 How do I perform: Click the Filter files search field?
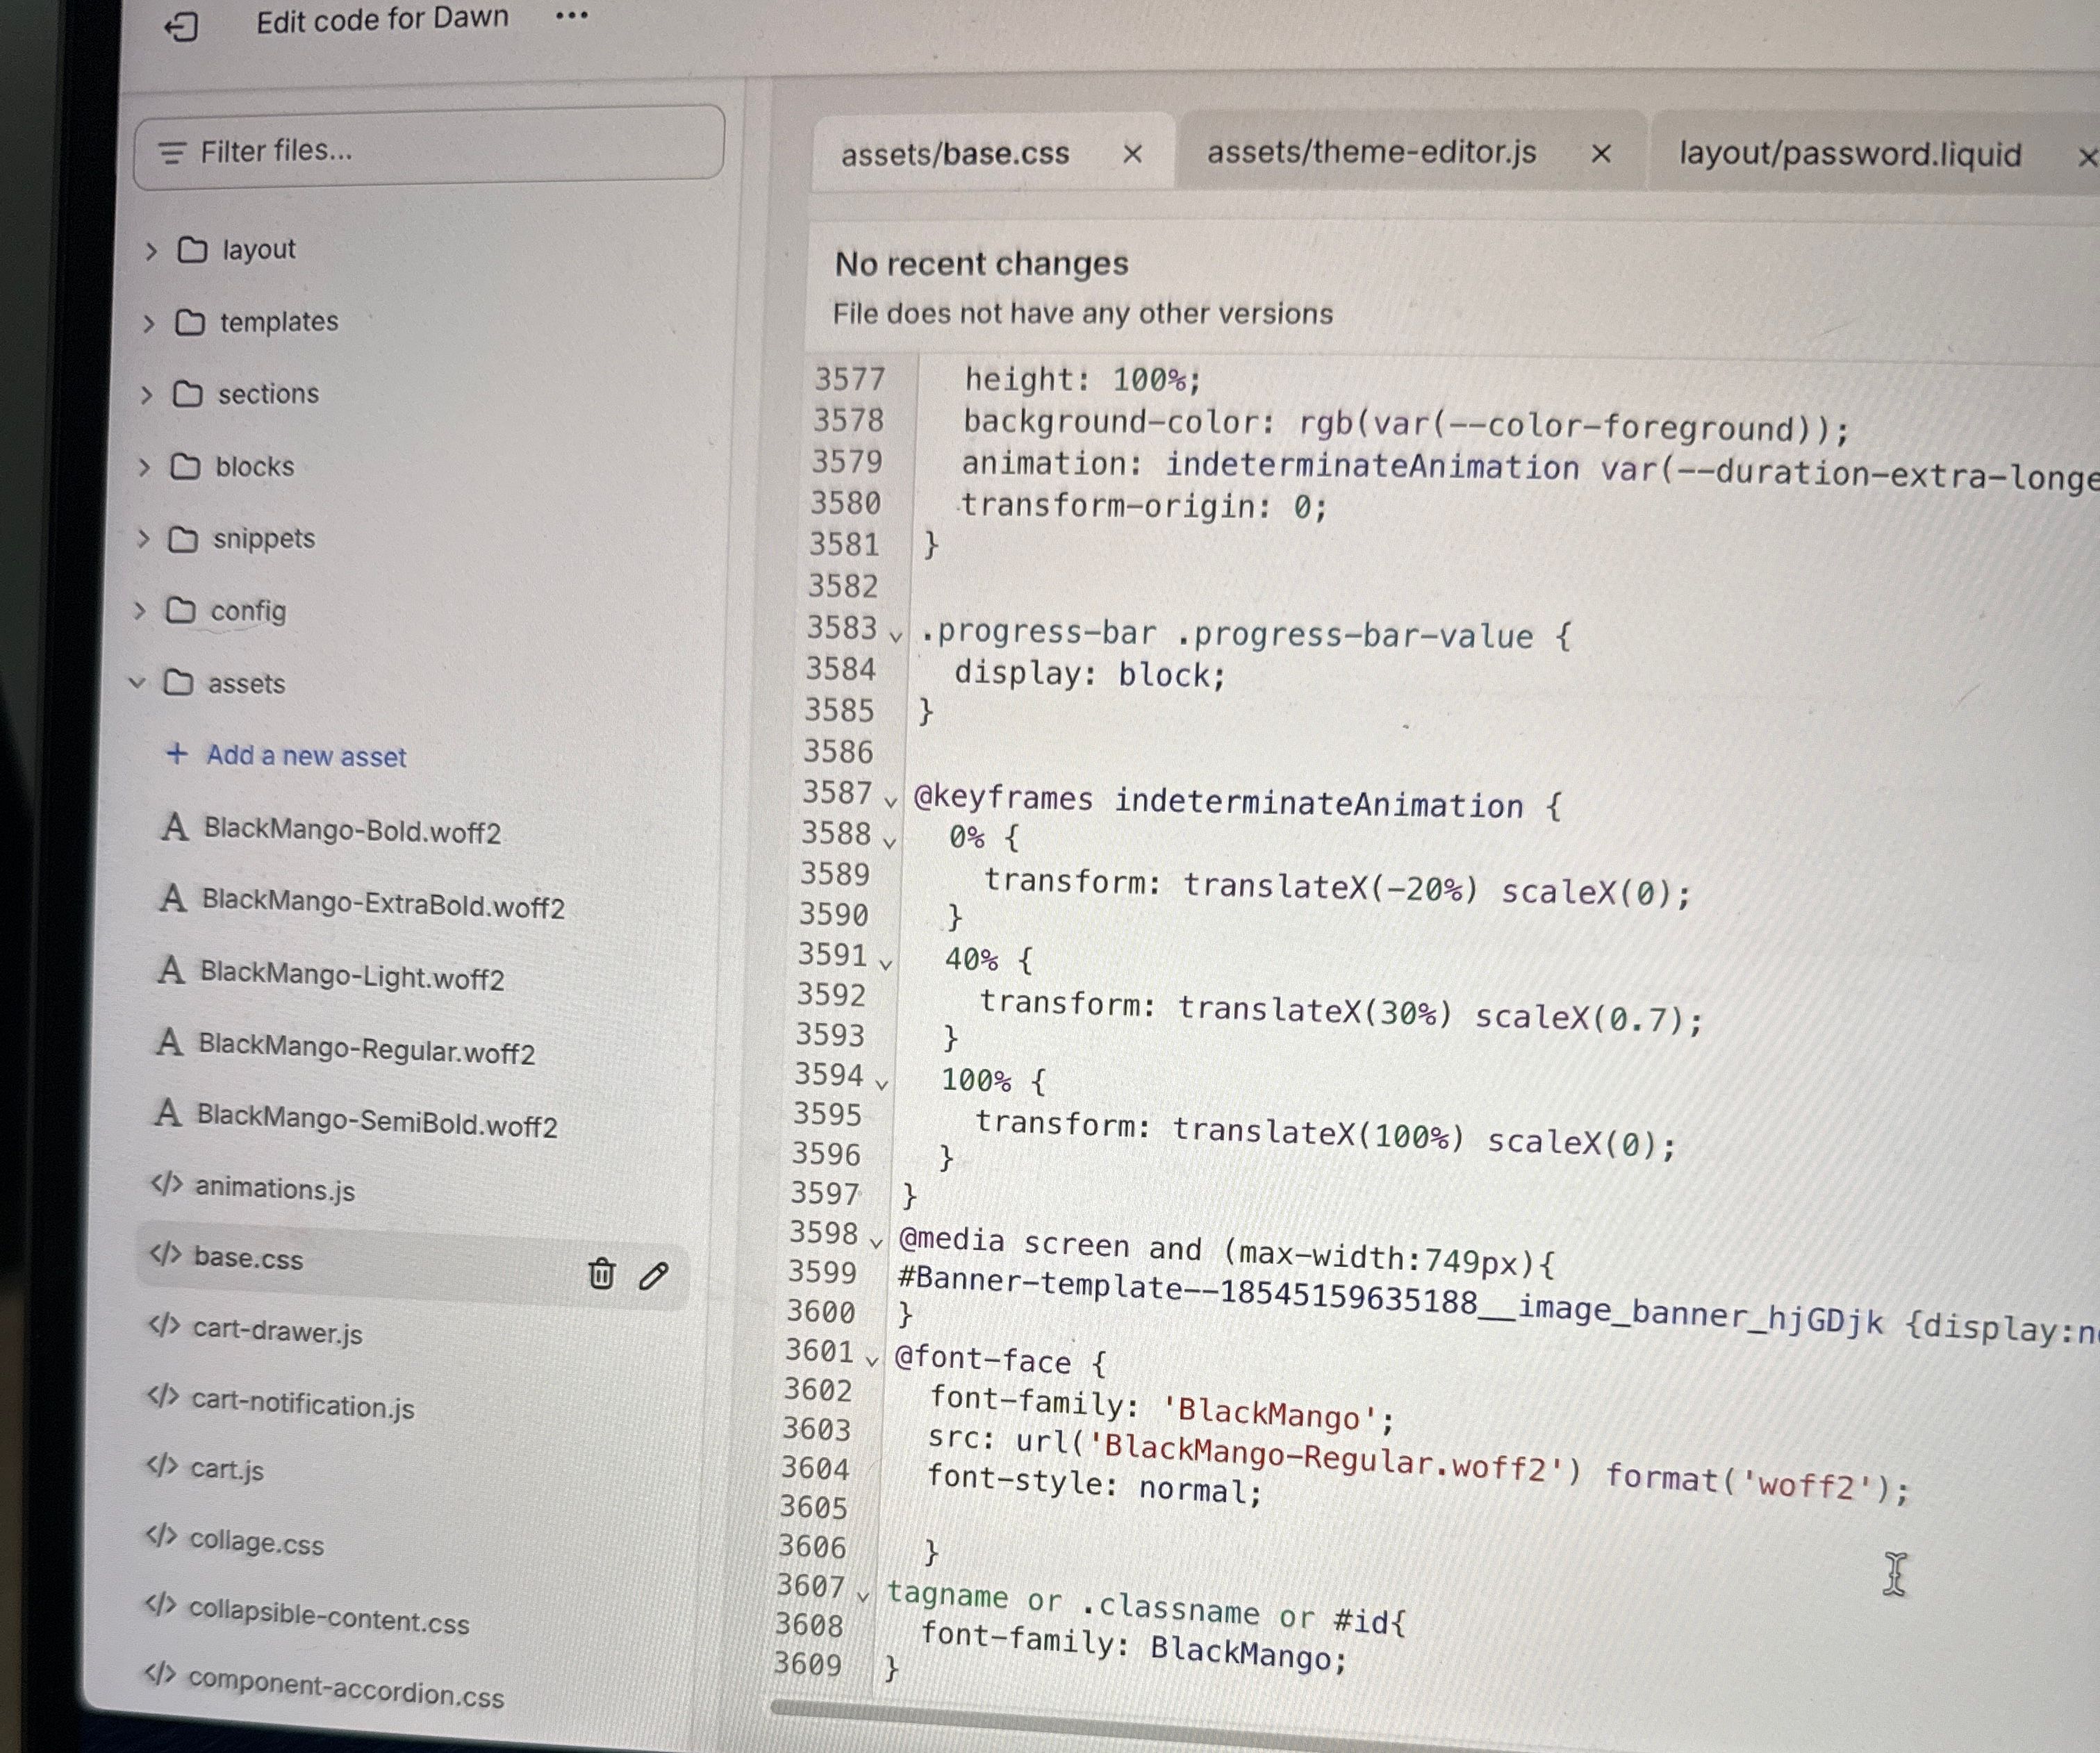tap(430, 150)
